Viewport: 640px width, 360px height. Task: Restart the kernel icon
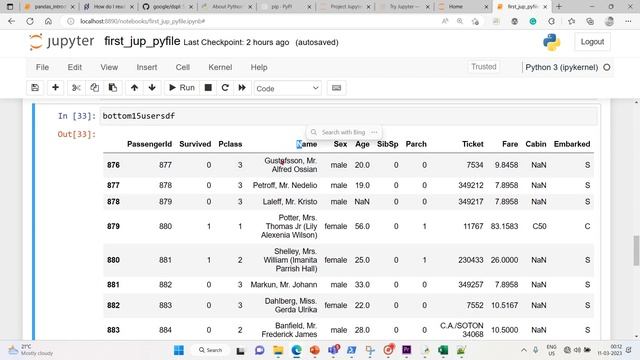click(x=225, y=88)
